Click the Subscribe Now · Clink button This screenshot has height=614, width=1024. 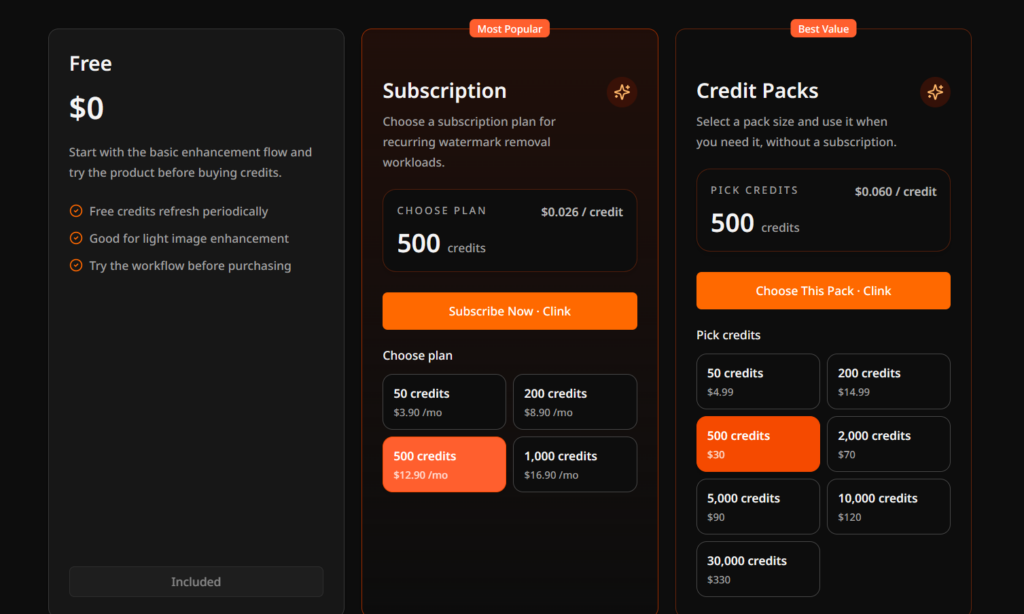(x=510, y=311)
